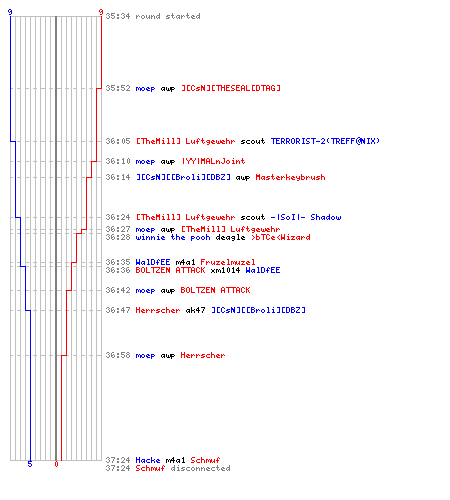Click the 36:05 timestamp
This screenshot has width=450, height=500.
pos(118,141)
